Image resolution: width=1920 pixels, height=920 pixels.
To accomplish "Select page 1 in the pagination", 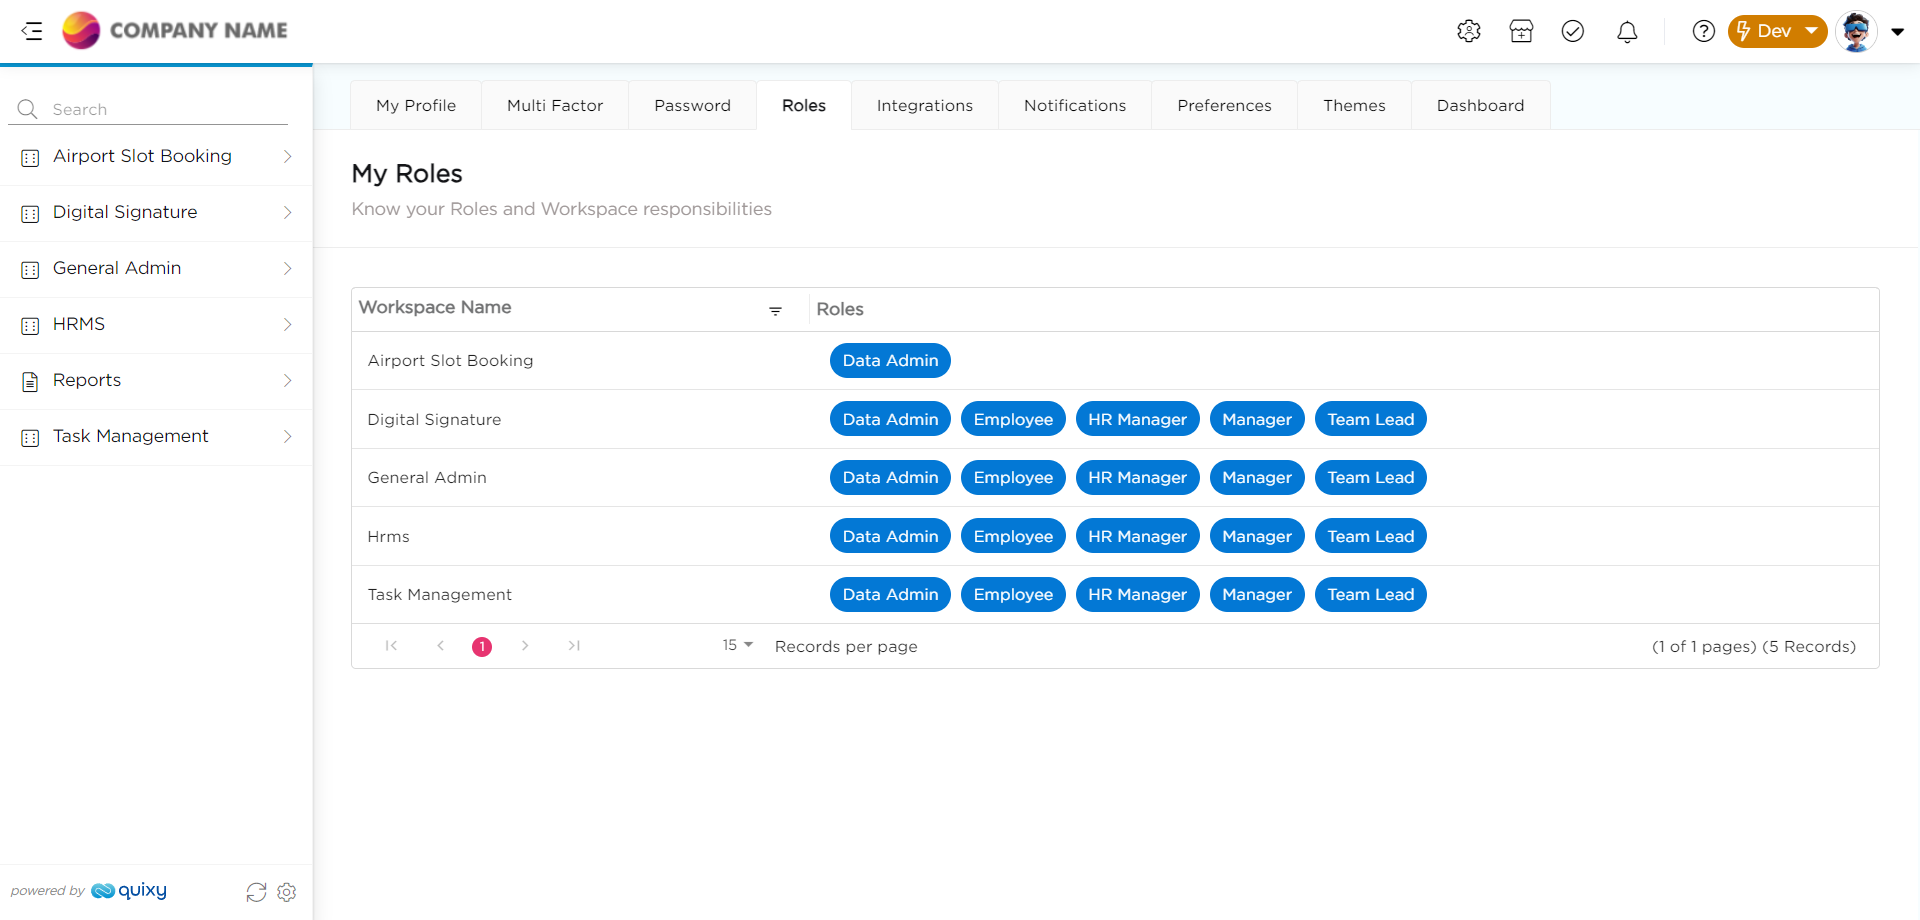I will tap(482, 647).
